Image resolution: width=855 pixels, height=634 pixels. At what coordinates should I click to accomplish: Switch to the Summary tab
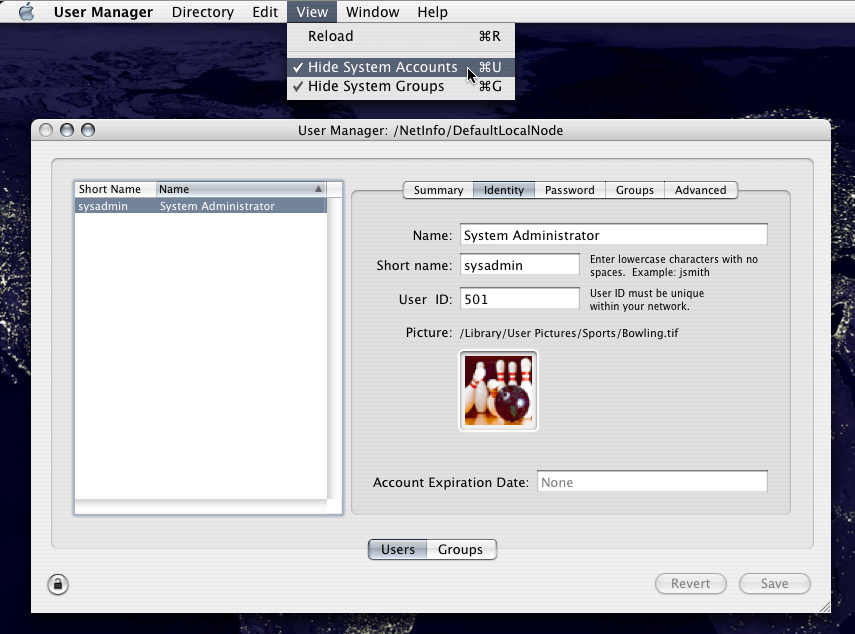(438, 190)
